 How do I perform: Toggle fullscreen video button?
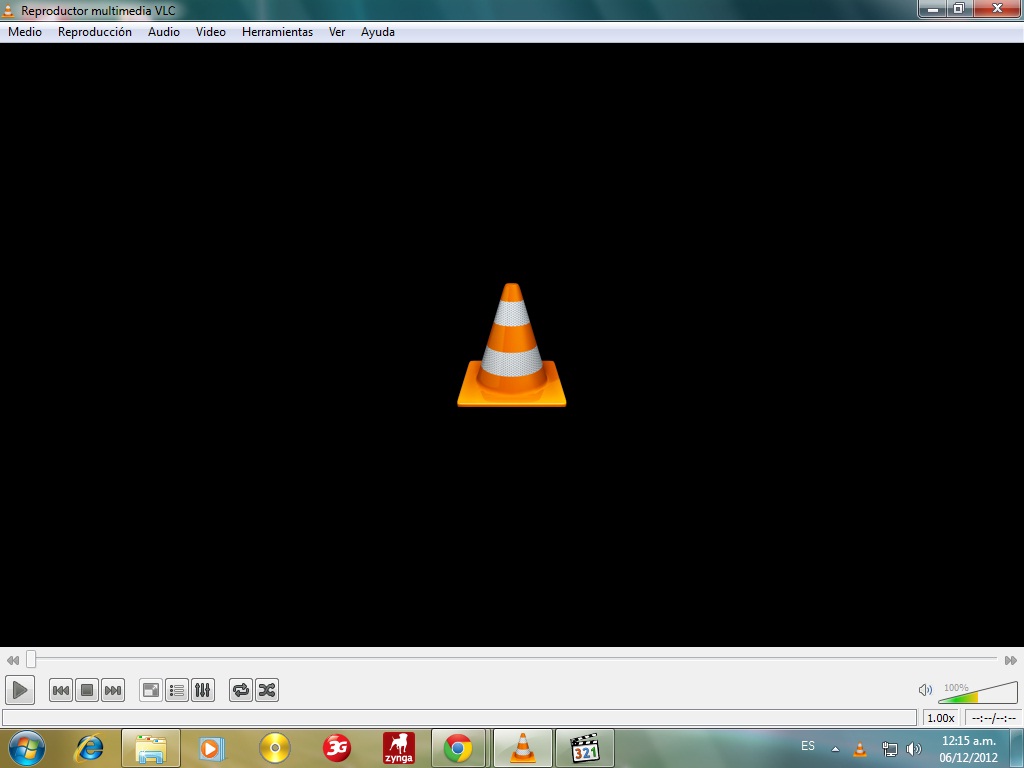point(151,690)
